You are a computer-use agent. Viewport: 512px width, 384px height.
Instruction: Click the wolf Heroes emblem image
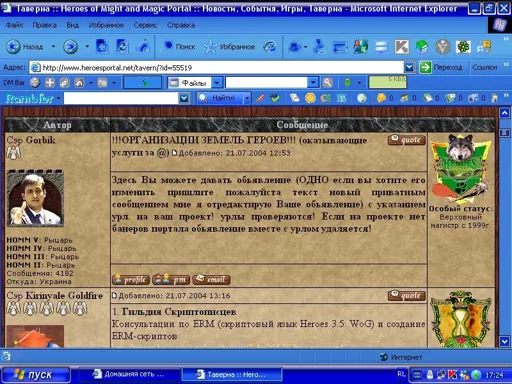point(460,169)
